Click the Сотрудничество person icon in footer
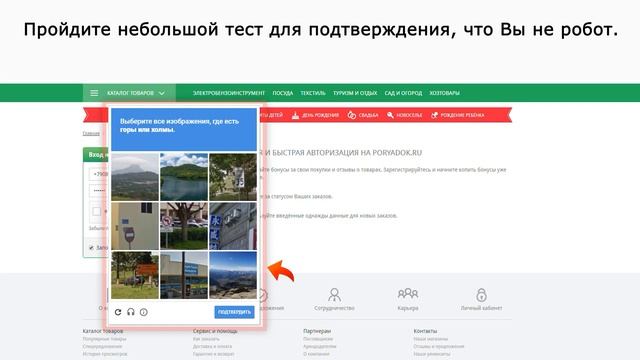Image resolution: width=640 pixels, height=360 pixels. 334,294
